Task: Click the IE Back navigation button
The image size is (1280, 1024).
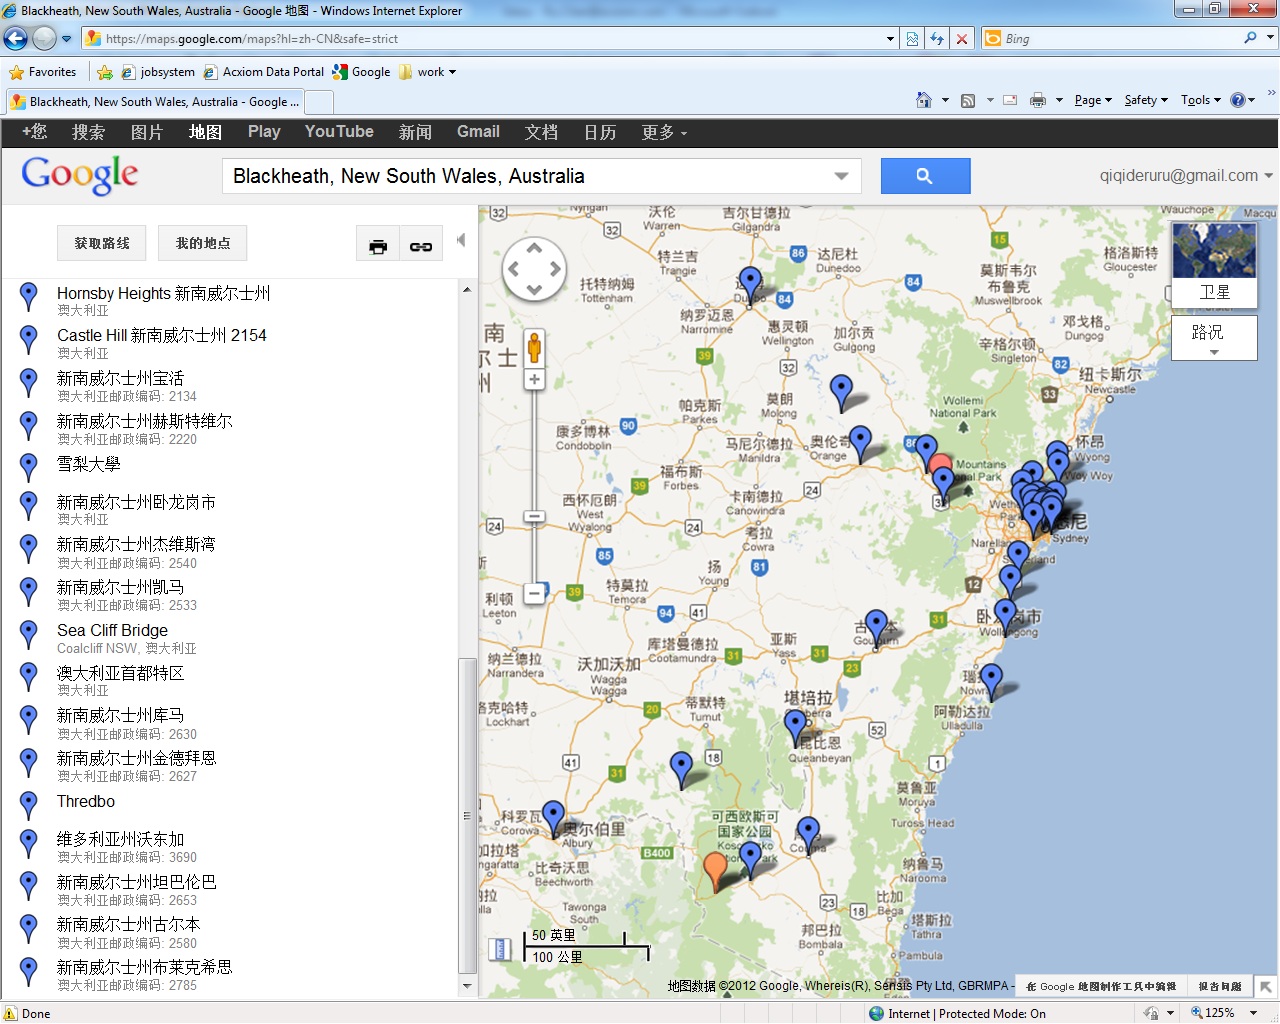Action: (x=16, y=39)
